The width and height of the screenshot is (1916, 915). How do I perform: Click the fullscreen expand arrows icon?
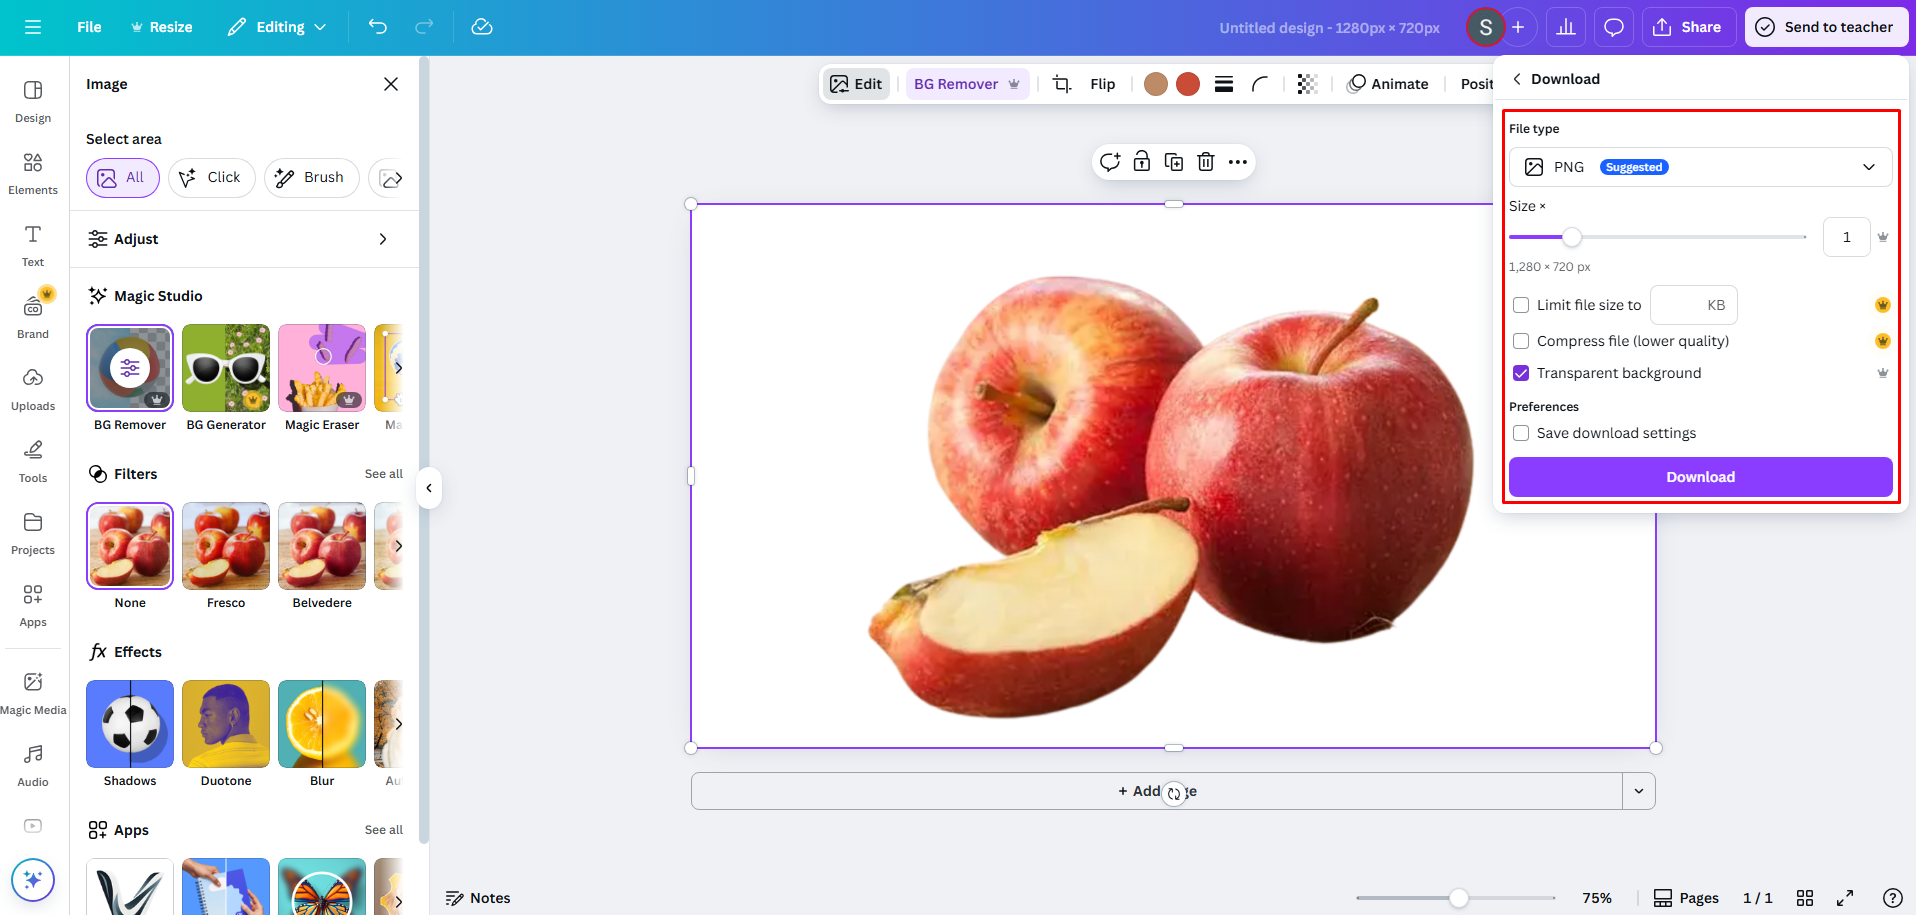pos(1845,898)
